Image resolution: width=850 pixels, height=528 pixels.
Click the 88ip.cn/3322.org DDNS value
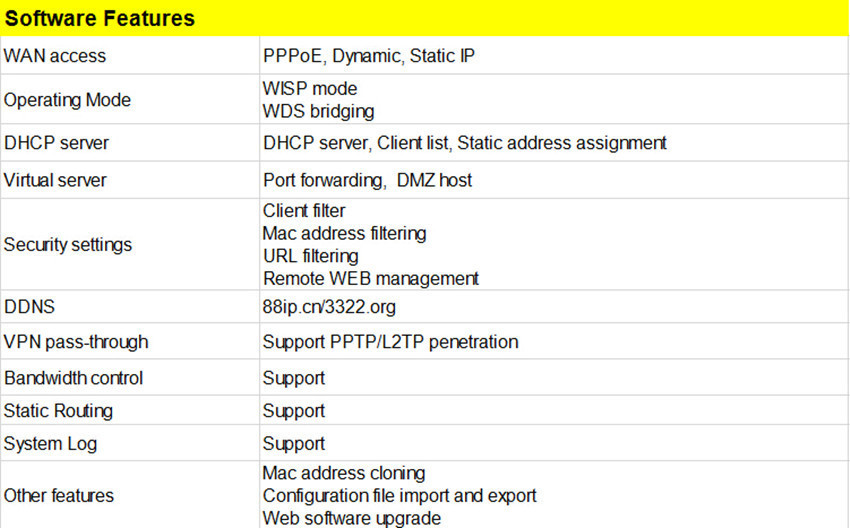point(331,307)
